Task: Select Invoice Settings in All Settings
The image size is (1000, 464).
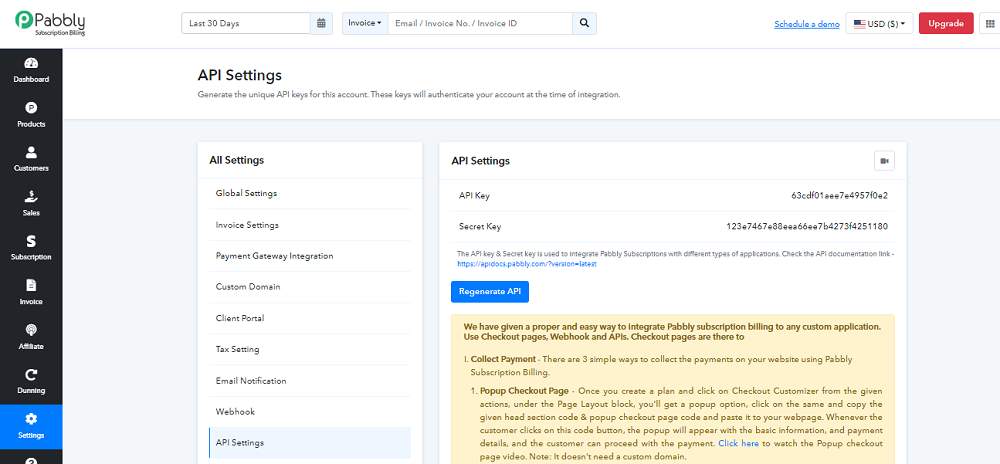Action: point(310,225)
